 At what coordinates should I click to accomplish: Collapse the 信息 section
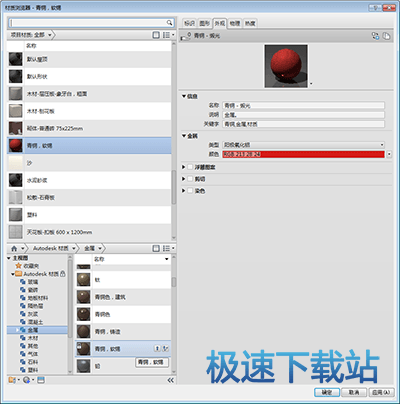click(184, 96)
